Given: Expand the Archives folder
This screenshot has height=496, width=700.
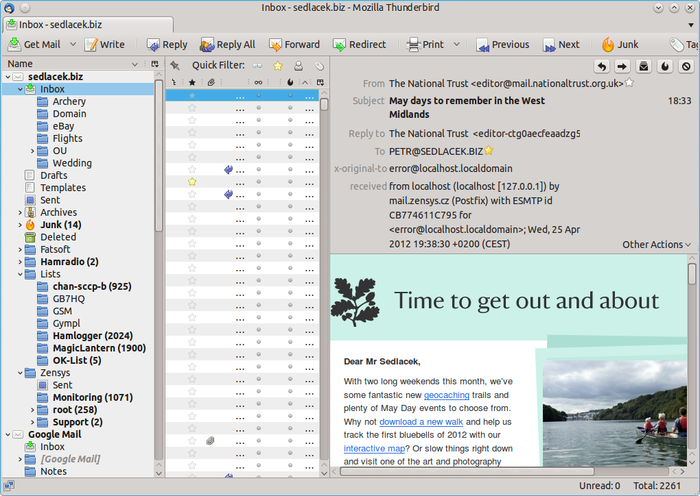Looking at the screenshot, I should click(x=20, y=213).
